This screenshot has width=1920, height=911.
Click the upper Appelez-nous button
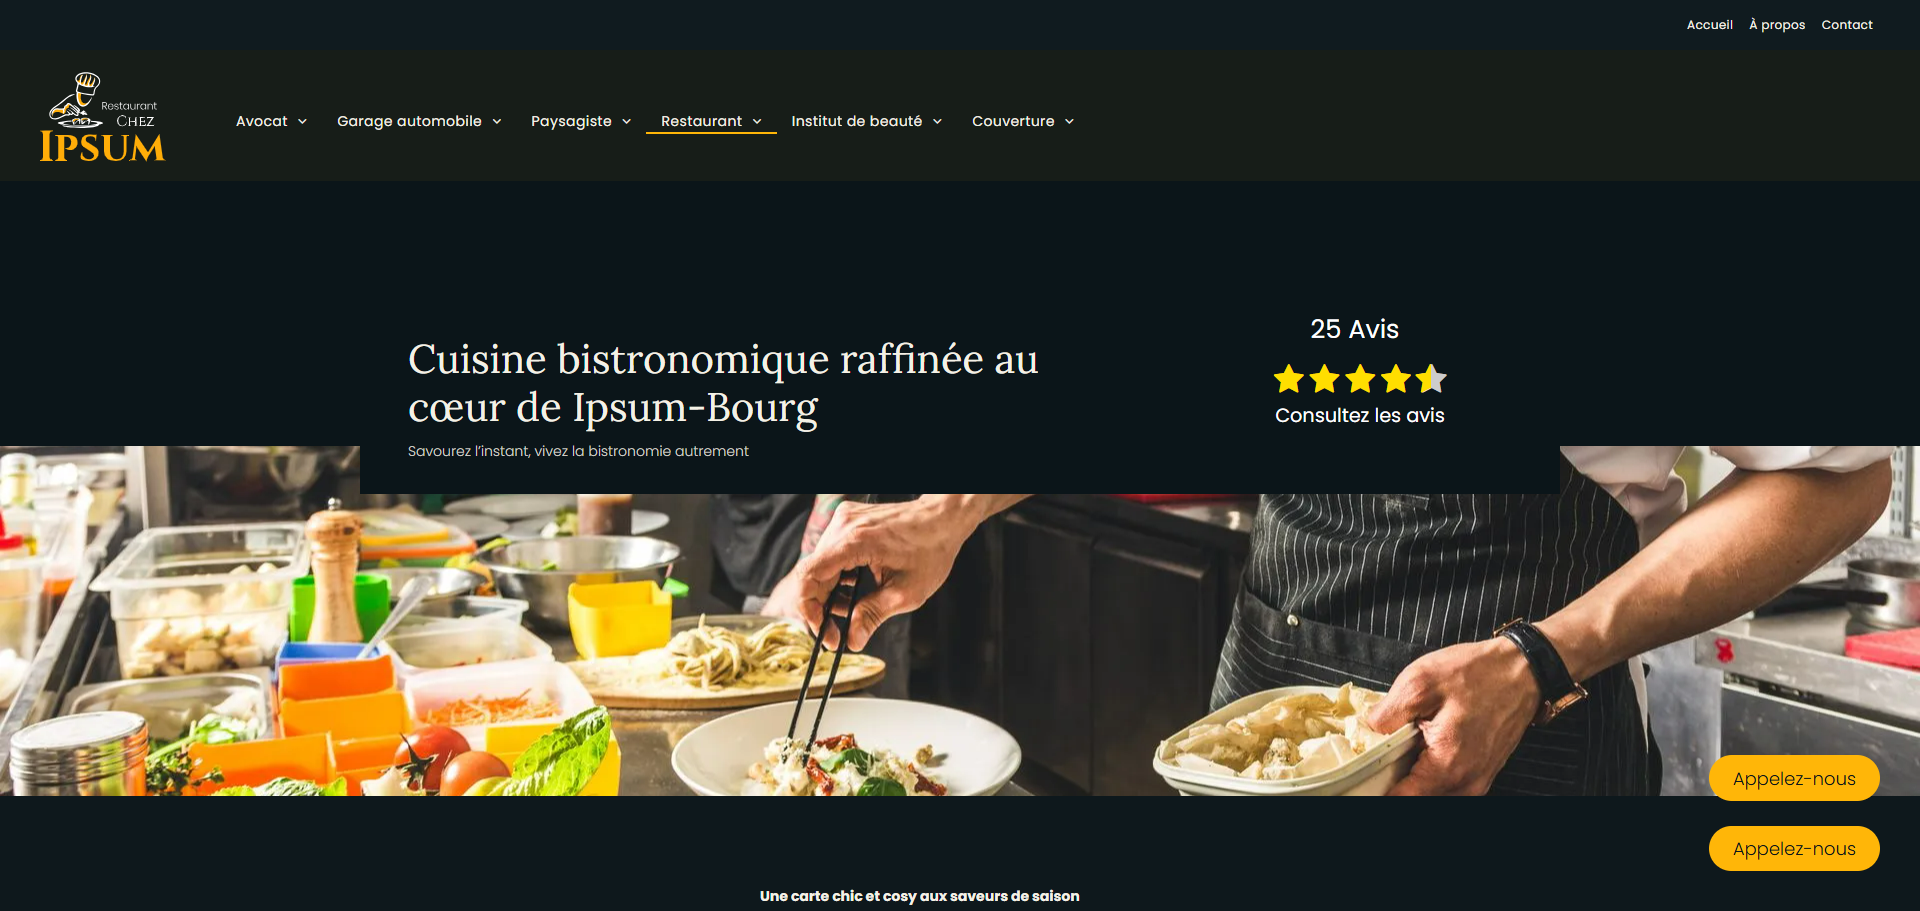click(x=1794, y=778)
